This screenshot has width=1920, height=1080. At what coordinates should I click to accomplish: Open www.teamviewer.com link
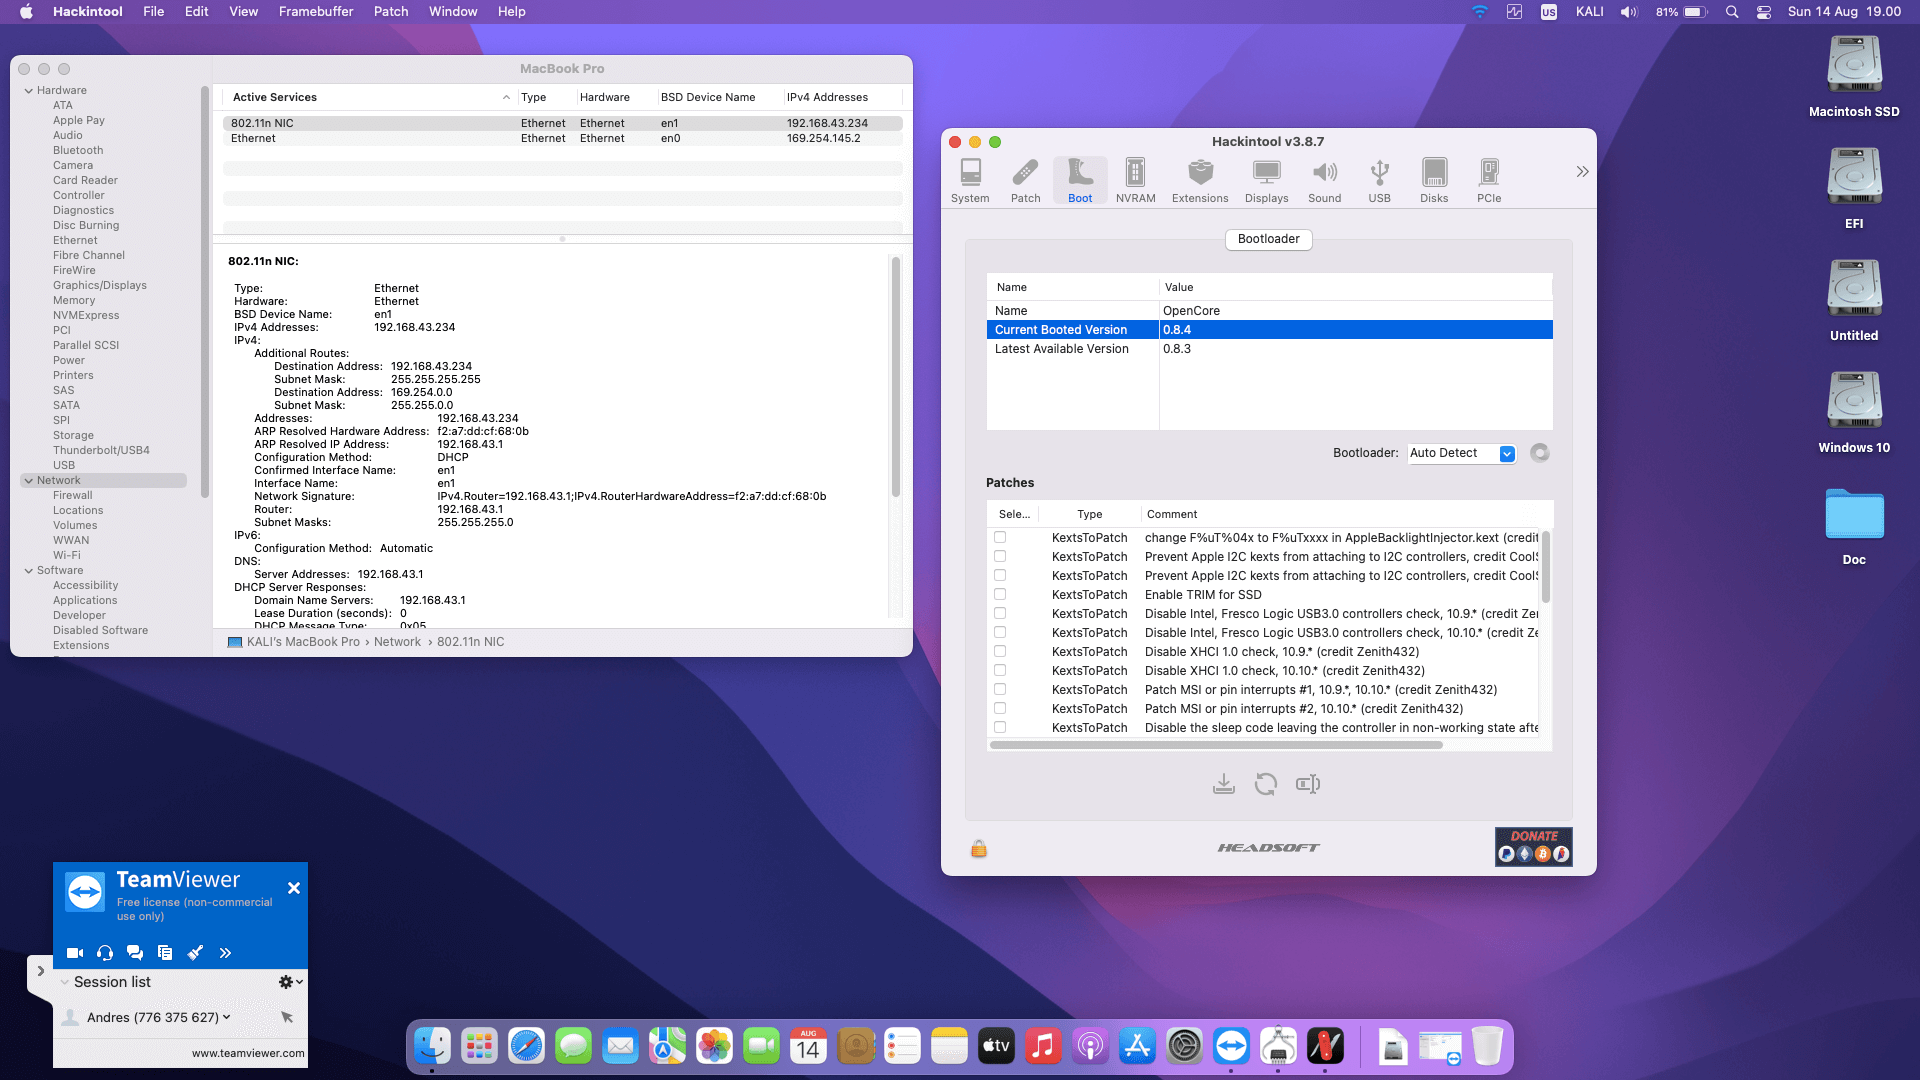coord(248,1053)
